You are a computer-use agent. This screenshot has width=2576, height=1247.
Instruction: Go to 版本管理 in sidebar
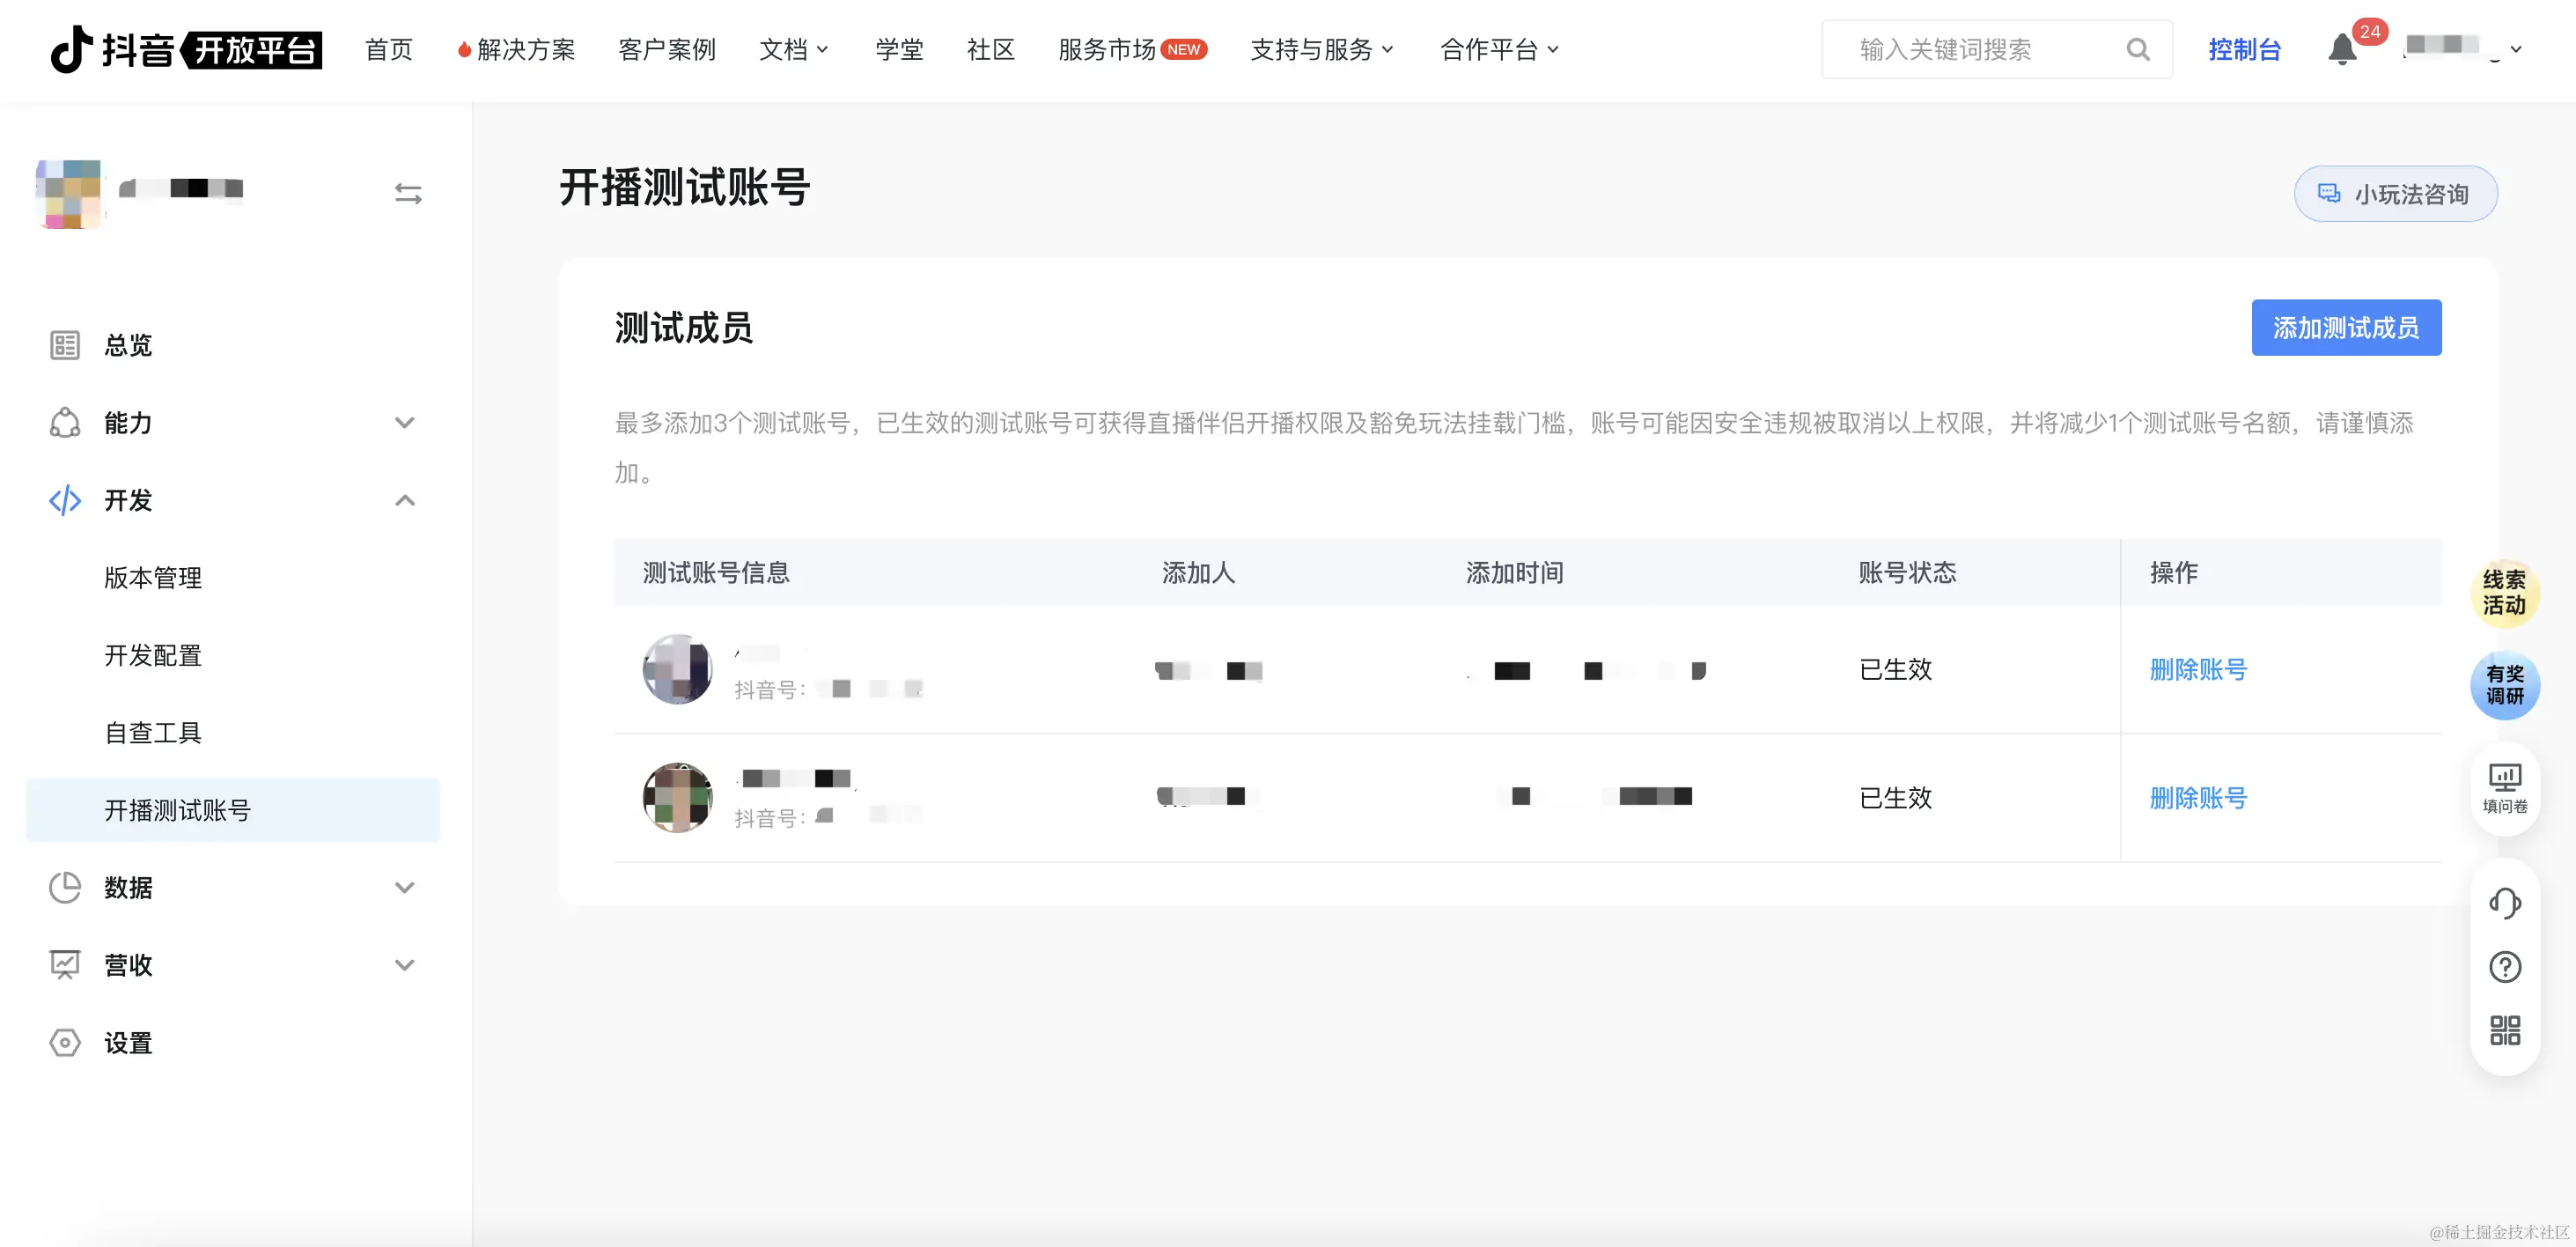(153, 578)
